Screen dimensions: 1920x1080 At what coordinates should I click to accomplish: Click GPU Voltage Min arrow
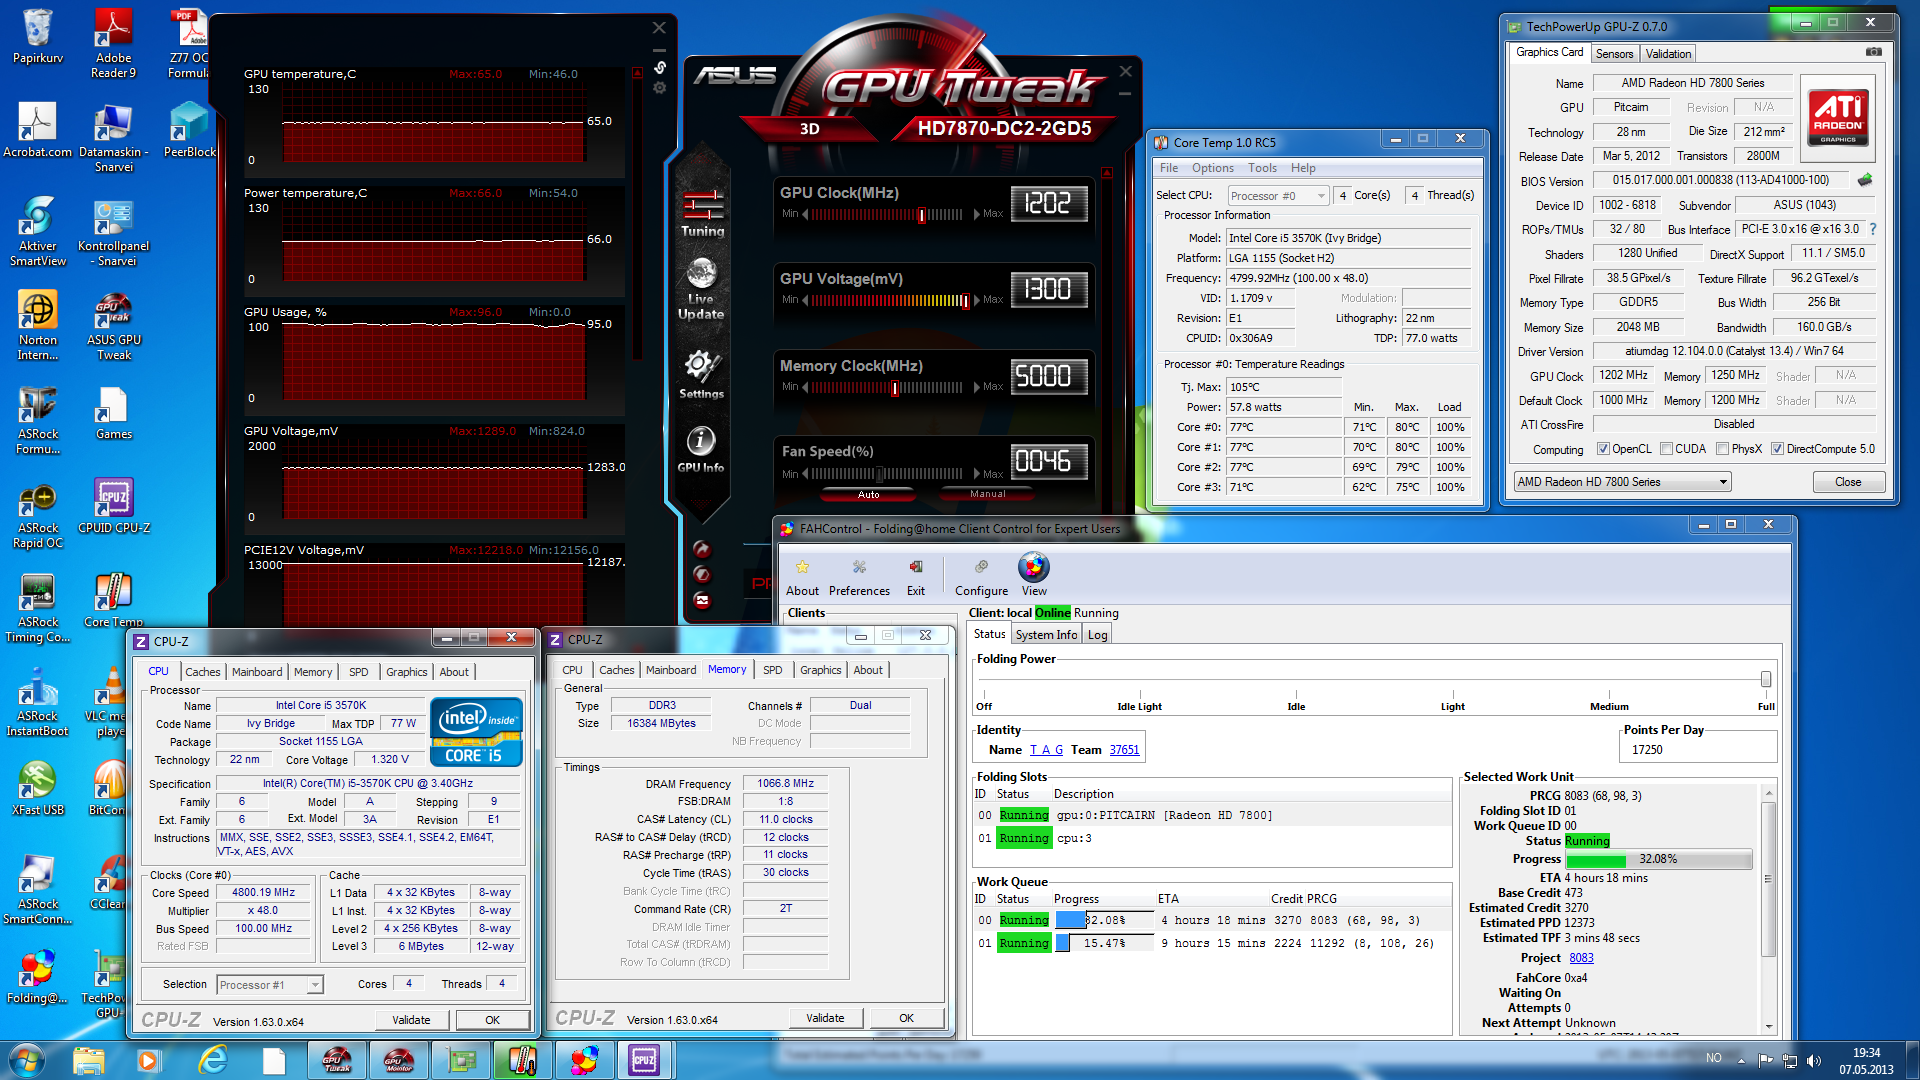point(805,300)
